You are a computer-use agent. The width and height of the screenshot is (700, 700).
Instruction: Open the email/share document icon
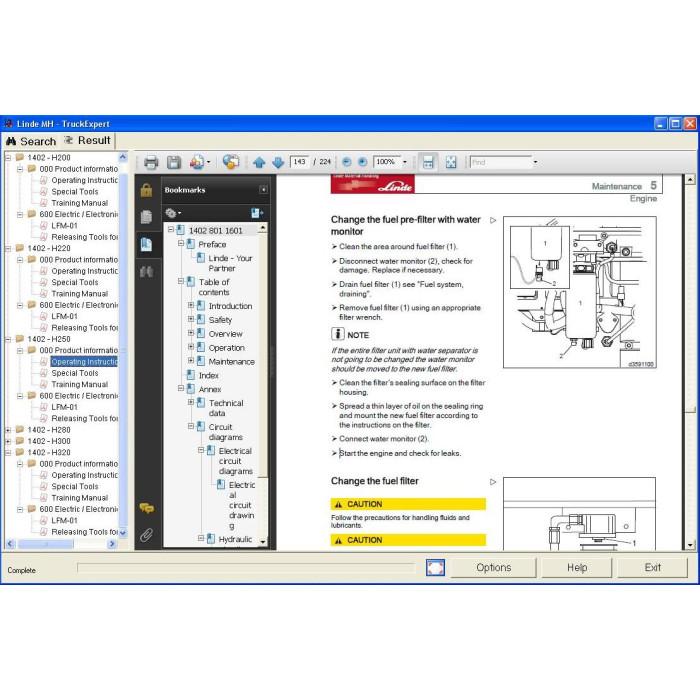click(197, 162)
